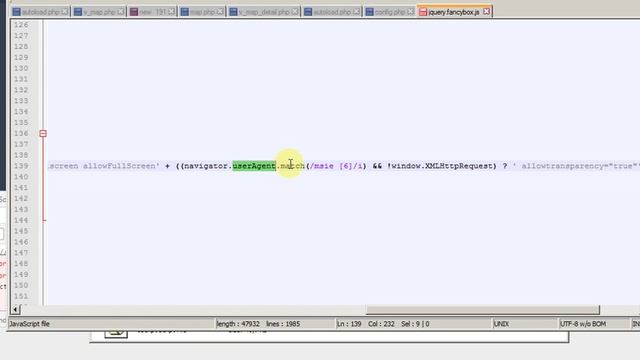Open the new 191 tab

[x=152, y=12]
